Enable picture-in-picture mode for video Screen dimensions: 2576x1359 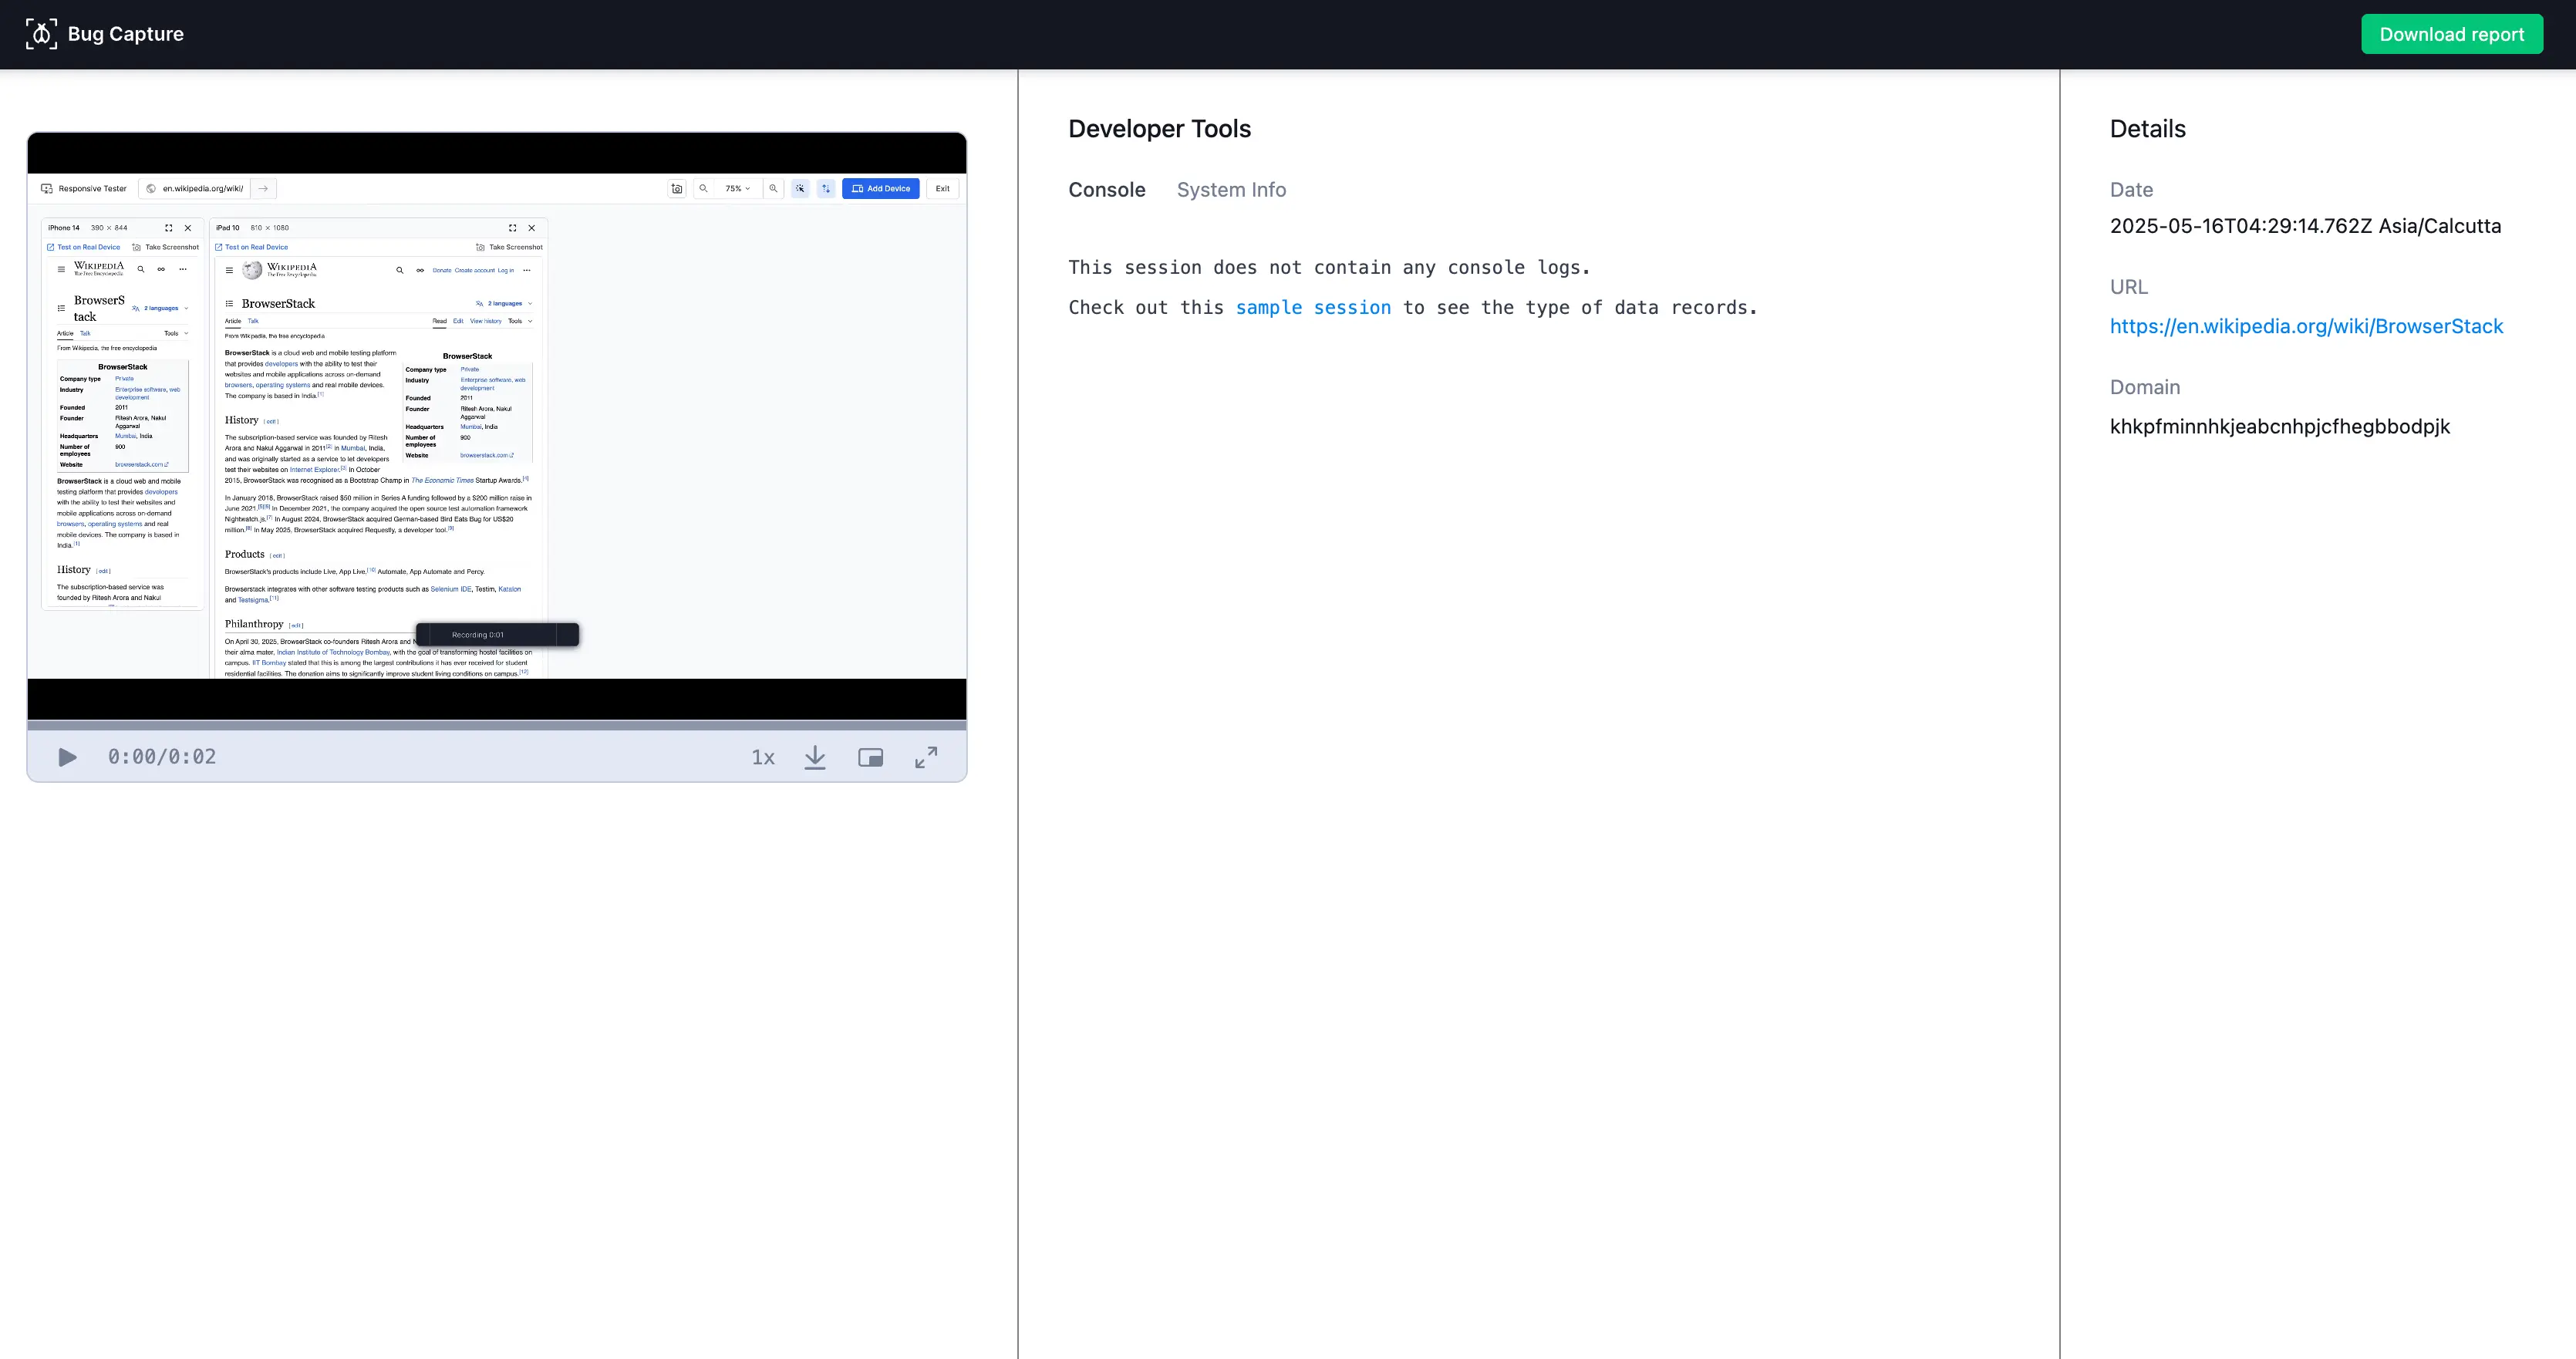tap(870, 757)
